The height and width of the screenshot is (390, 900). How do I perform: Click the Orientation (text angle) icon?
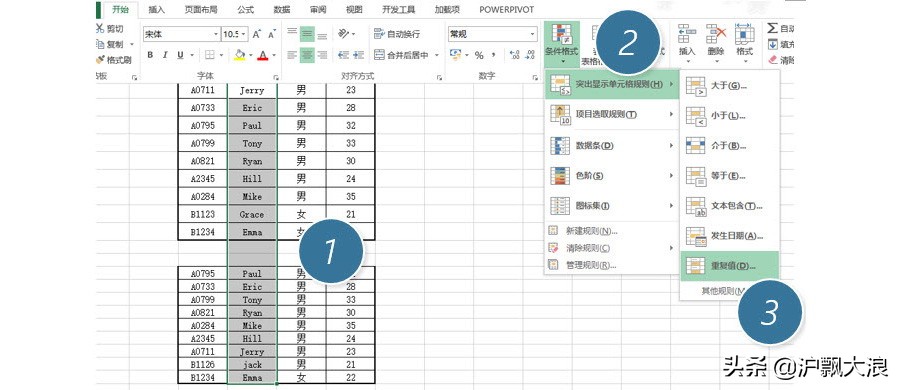(344, 34)
